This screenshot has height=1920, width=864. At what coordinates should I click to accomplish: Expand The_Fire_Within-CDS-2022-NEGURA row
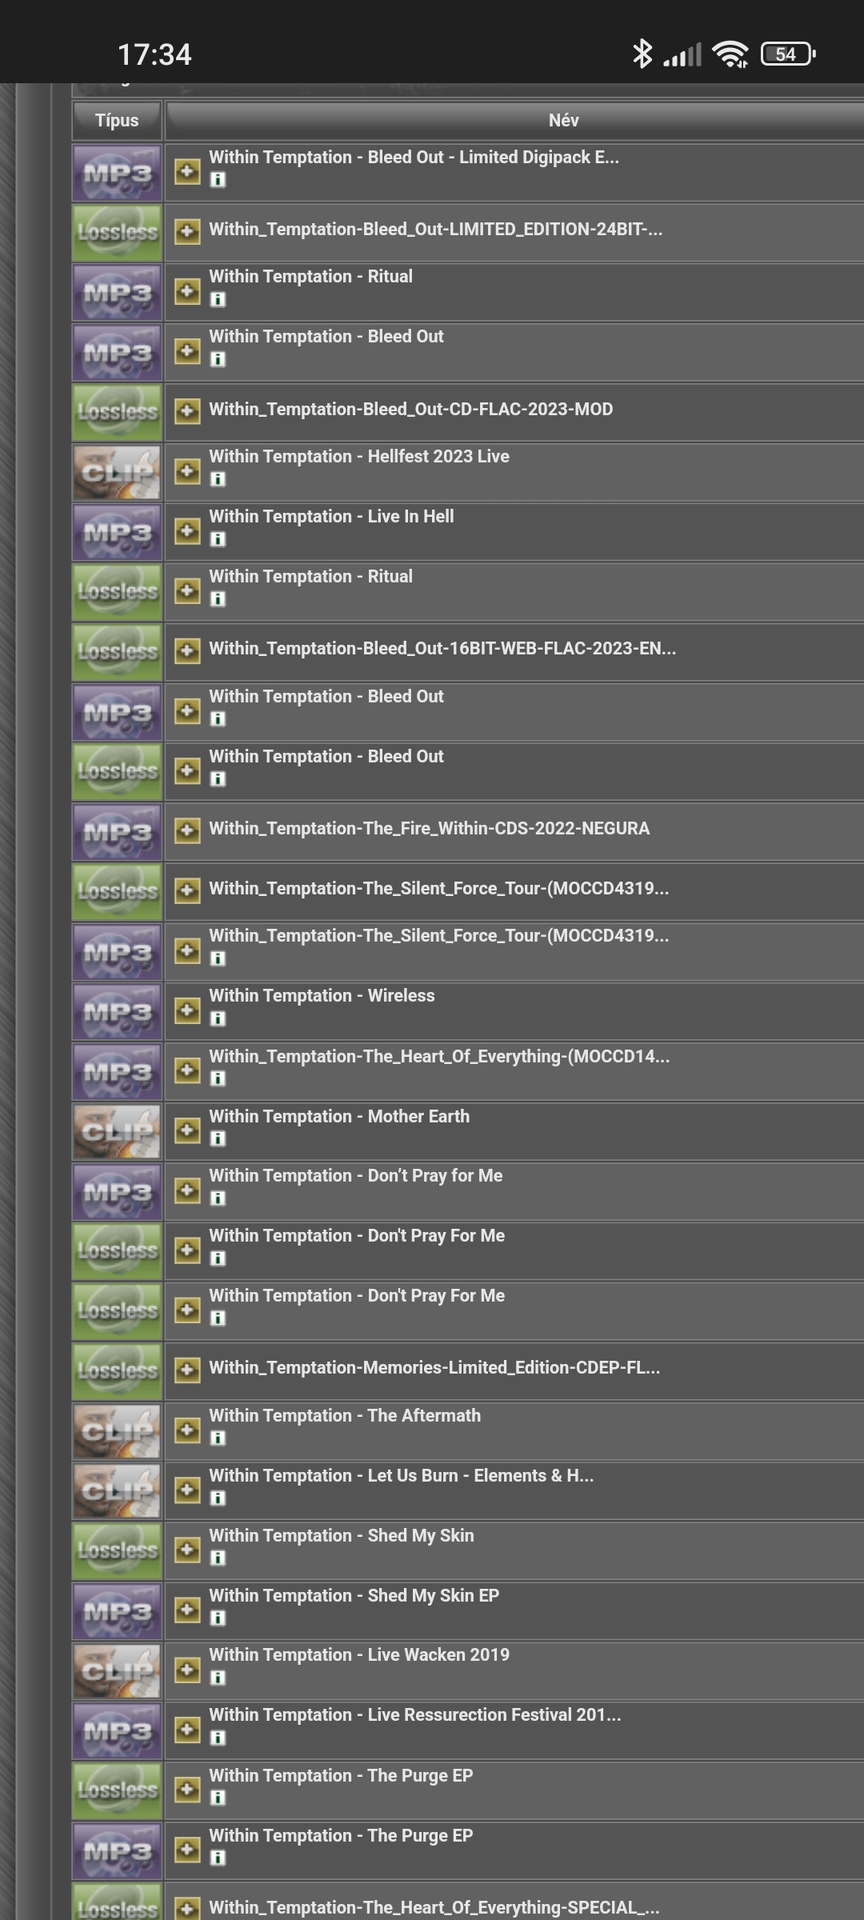coord(187,830)
